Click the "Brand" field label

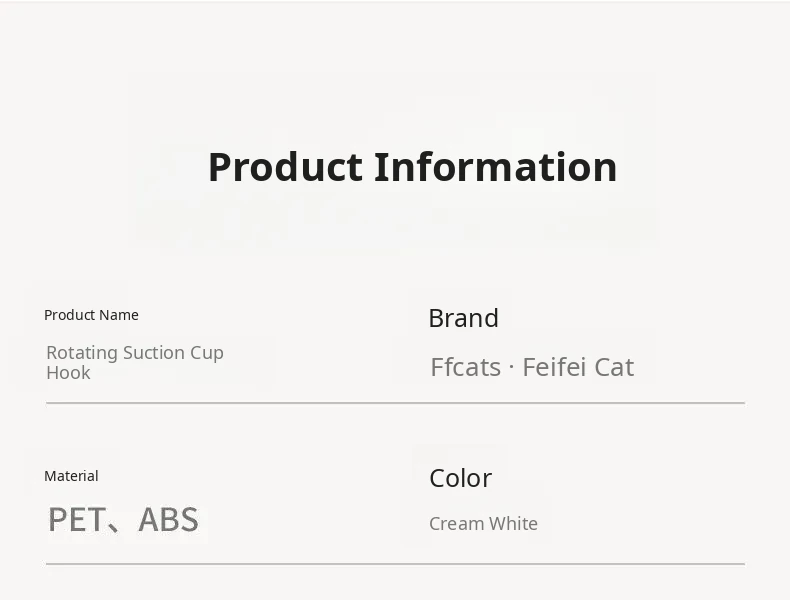coord(463,318)
